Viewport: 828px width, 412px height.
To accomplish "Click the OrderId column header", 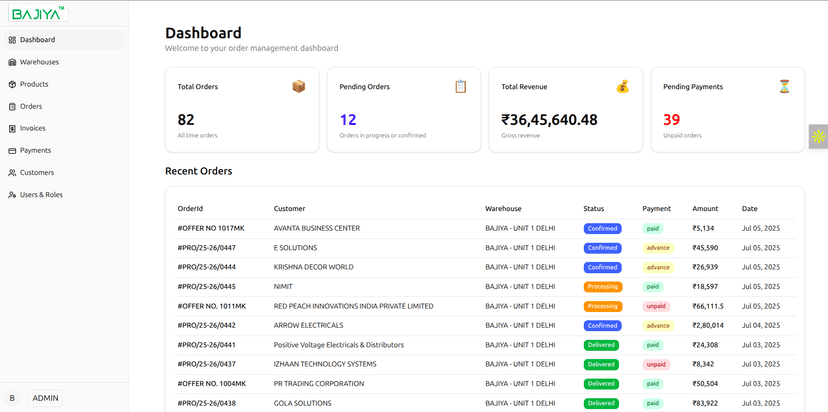I will [190, 209].
